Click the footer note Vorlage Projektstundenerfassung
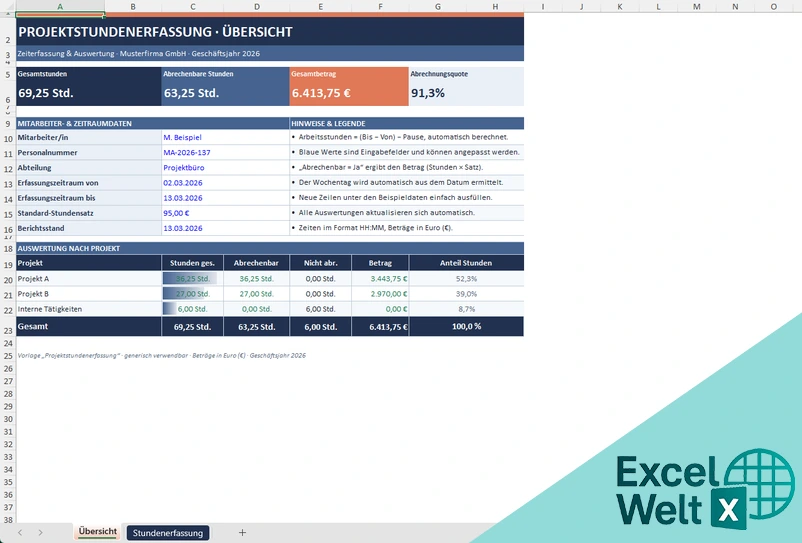This screenshot has height=543, width=802. pos(162,355)
